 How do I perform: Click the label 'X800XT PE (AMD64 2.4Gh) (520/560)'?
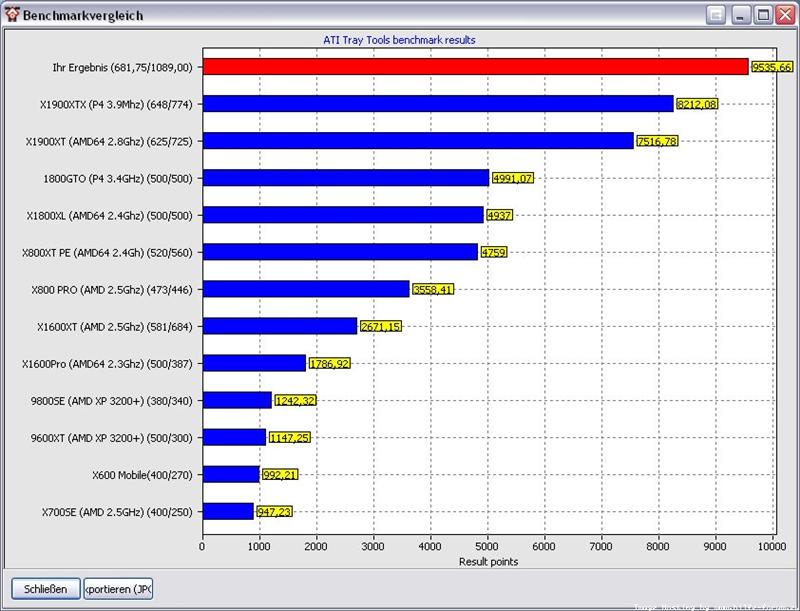[x=107, y=253]
